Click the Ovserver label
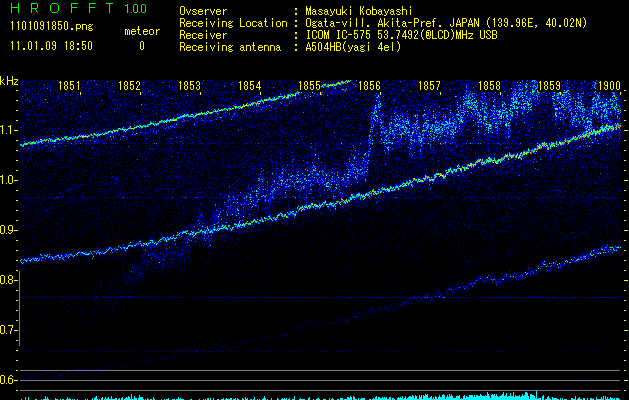The image size is (629, 400). pyautogui.click(x=203, y=11)
